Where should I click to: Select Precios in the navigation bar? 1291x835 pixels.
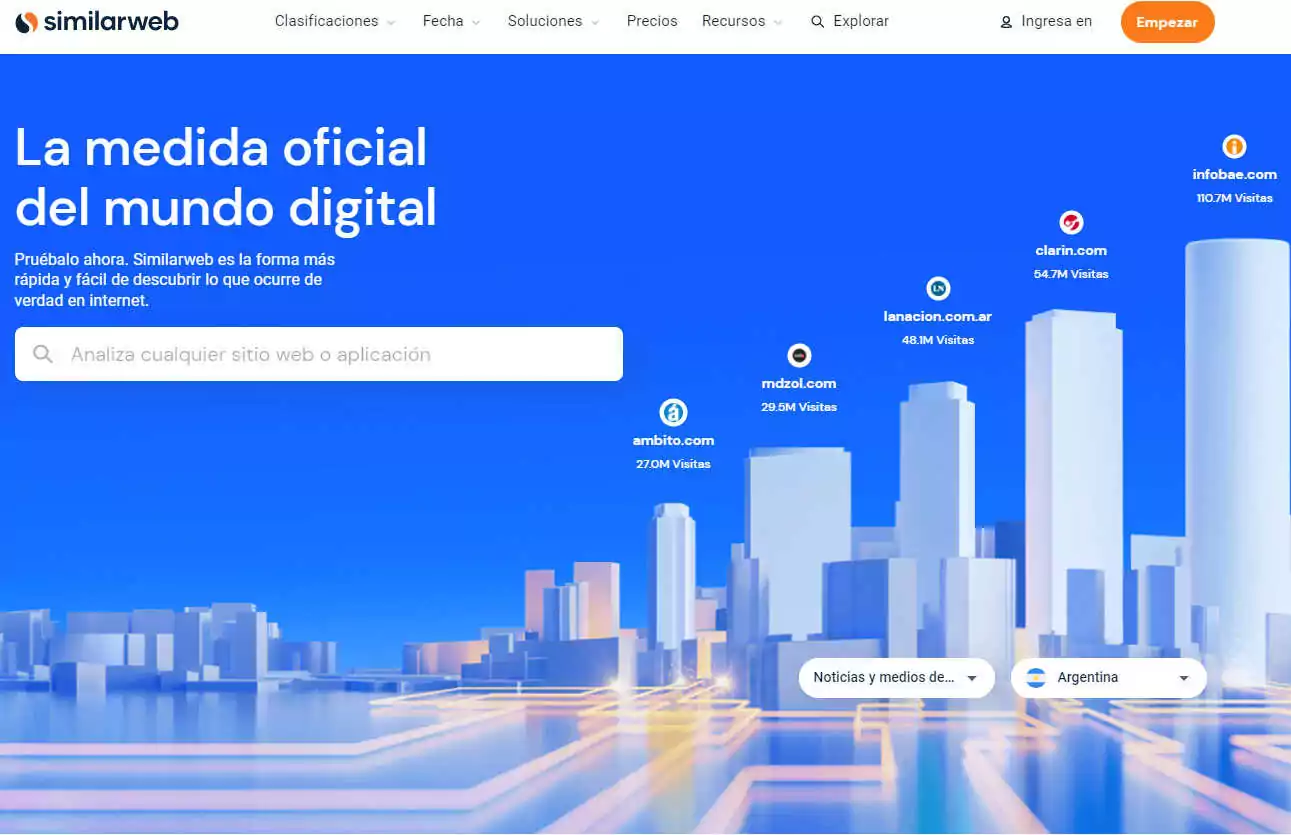(x=652, y=21)
